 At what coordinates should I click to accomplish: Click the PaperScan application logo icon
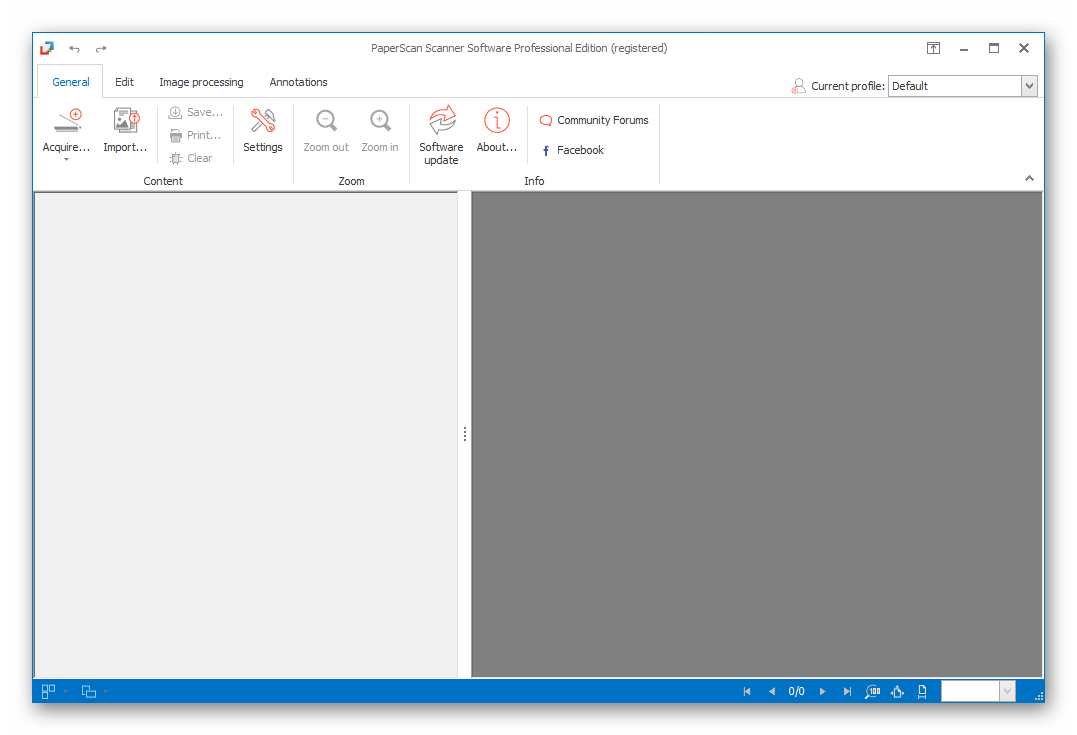tap(47, 48)
